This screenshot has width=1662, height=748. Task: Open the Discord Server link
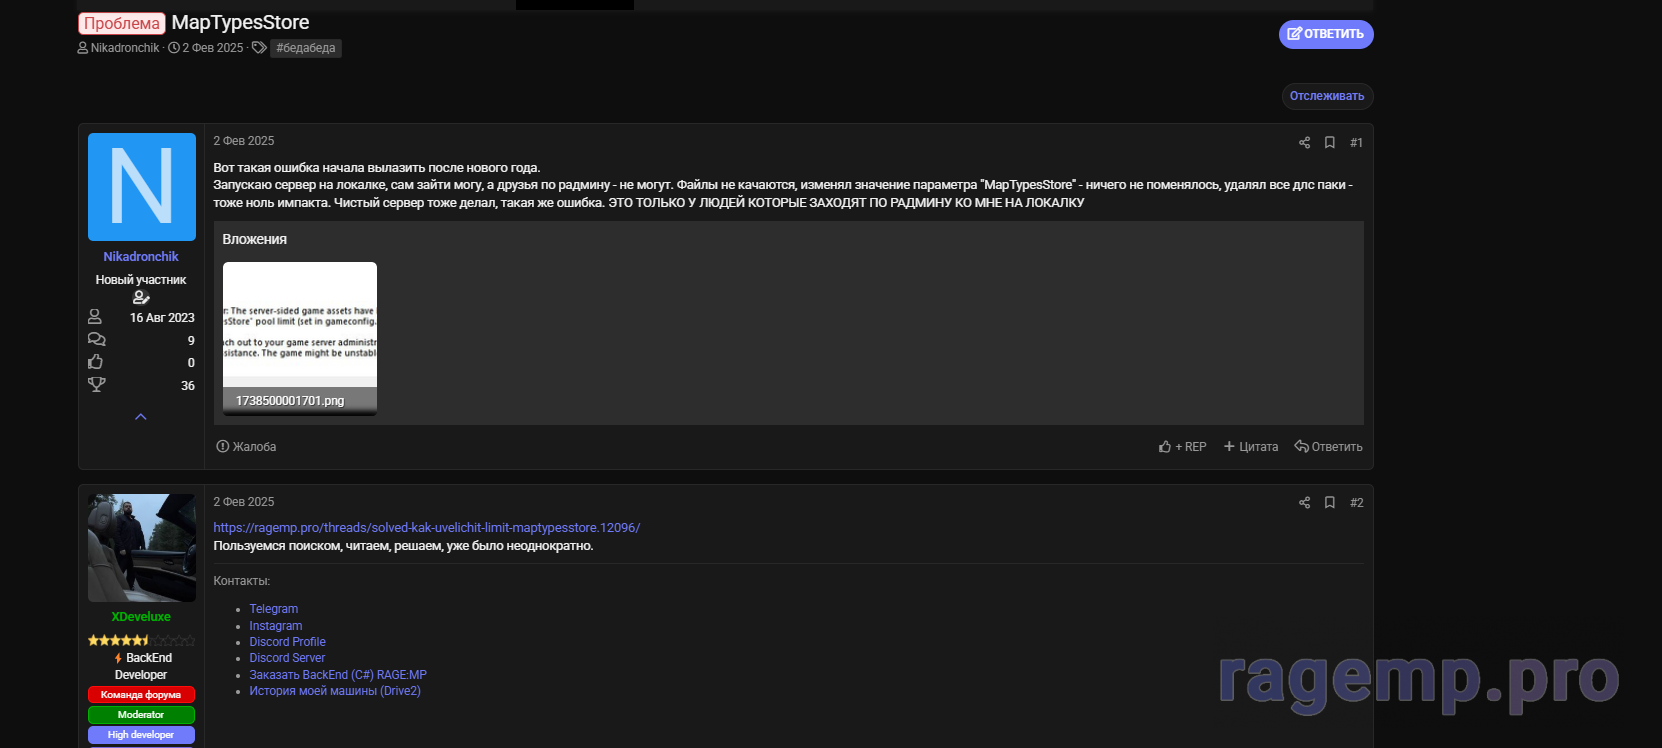click(x=287, y=658)
